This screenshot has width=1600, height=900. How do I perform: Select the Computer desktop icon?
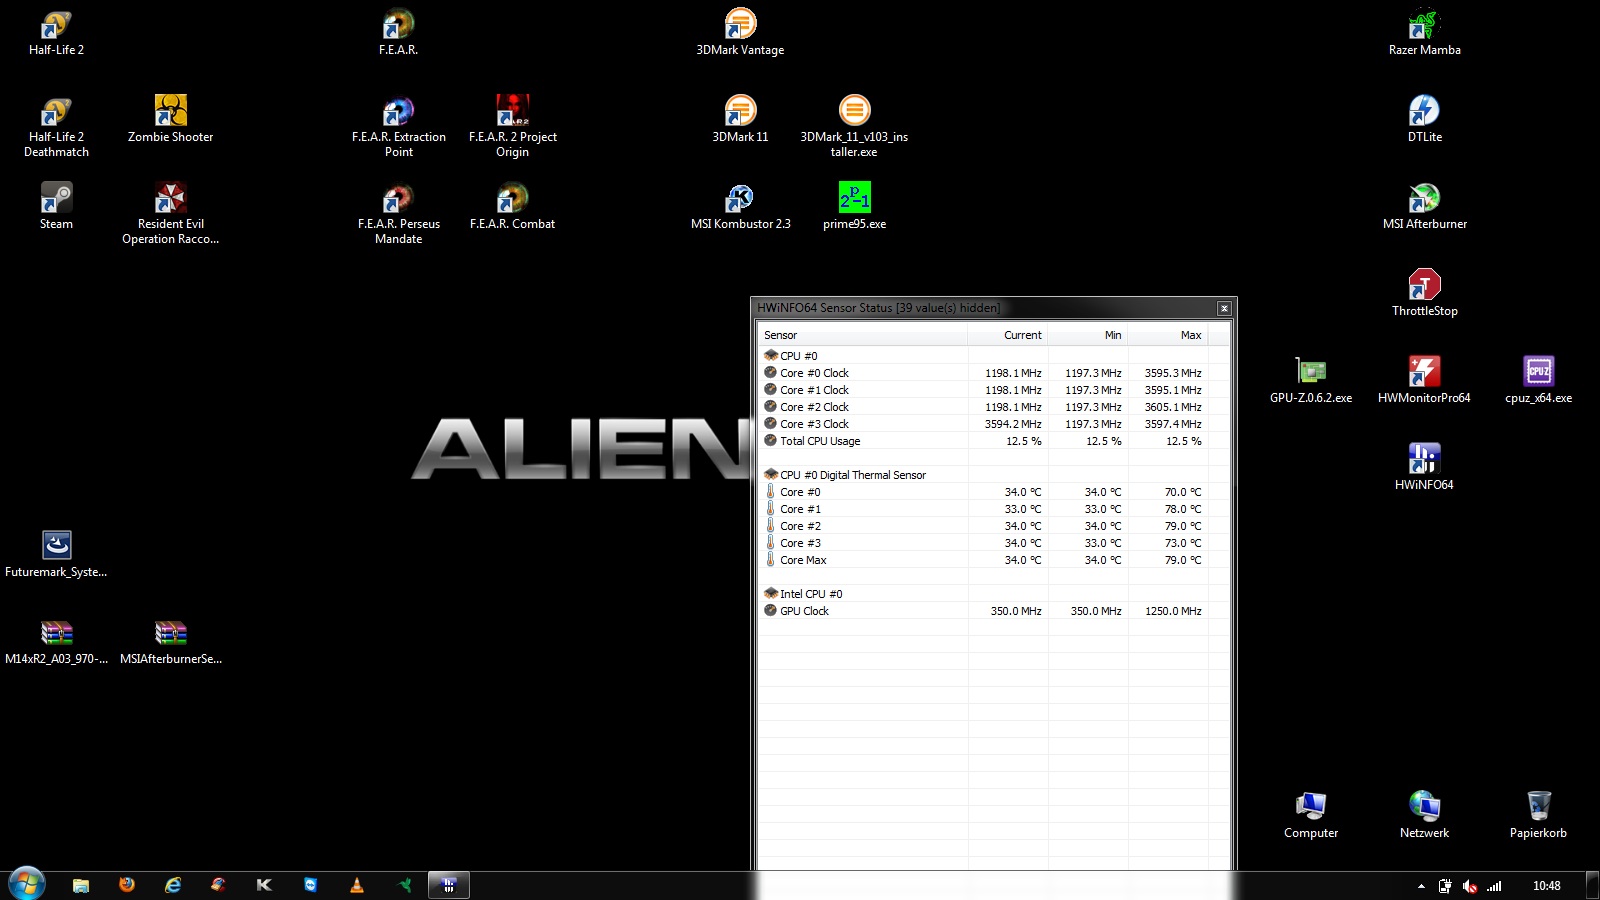tap(1310, 815)
